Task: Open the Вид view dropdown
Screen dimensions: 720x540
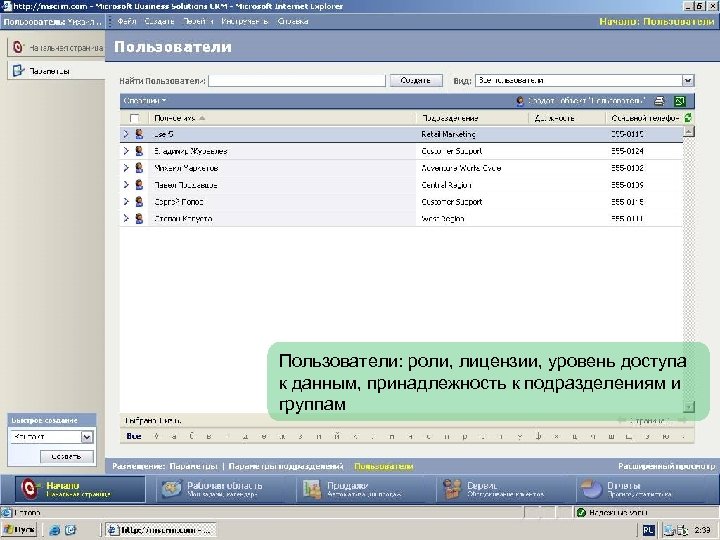Action: pyautogui.click(x=687, y=80)
